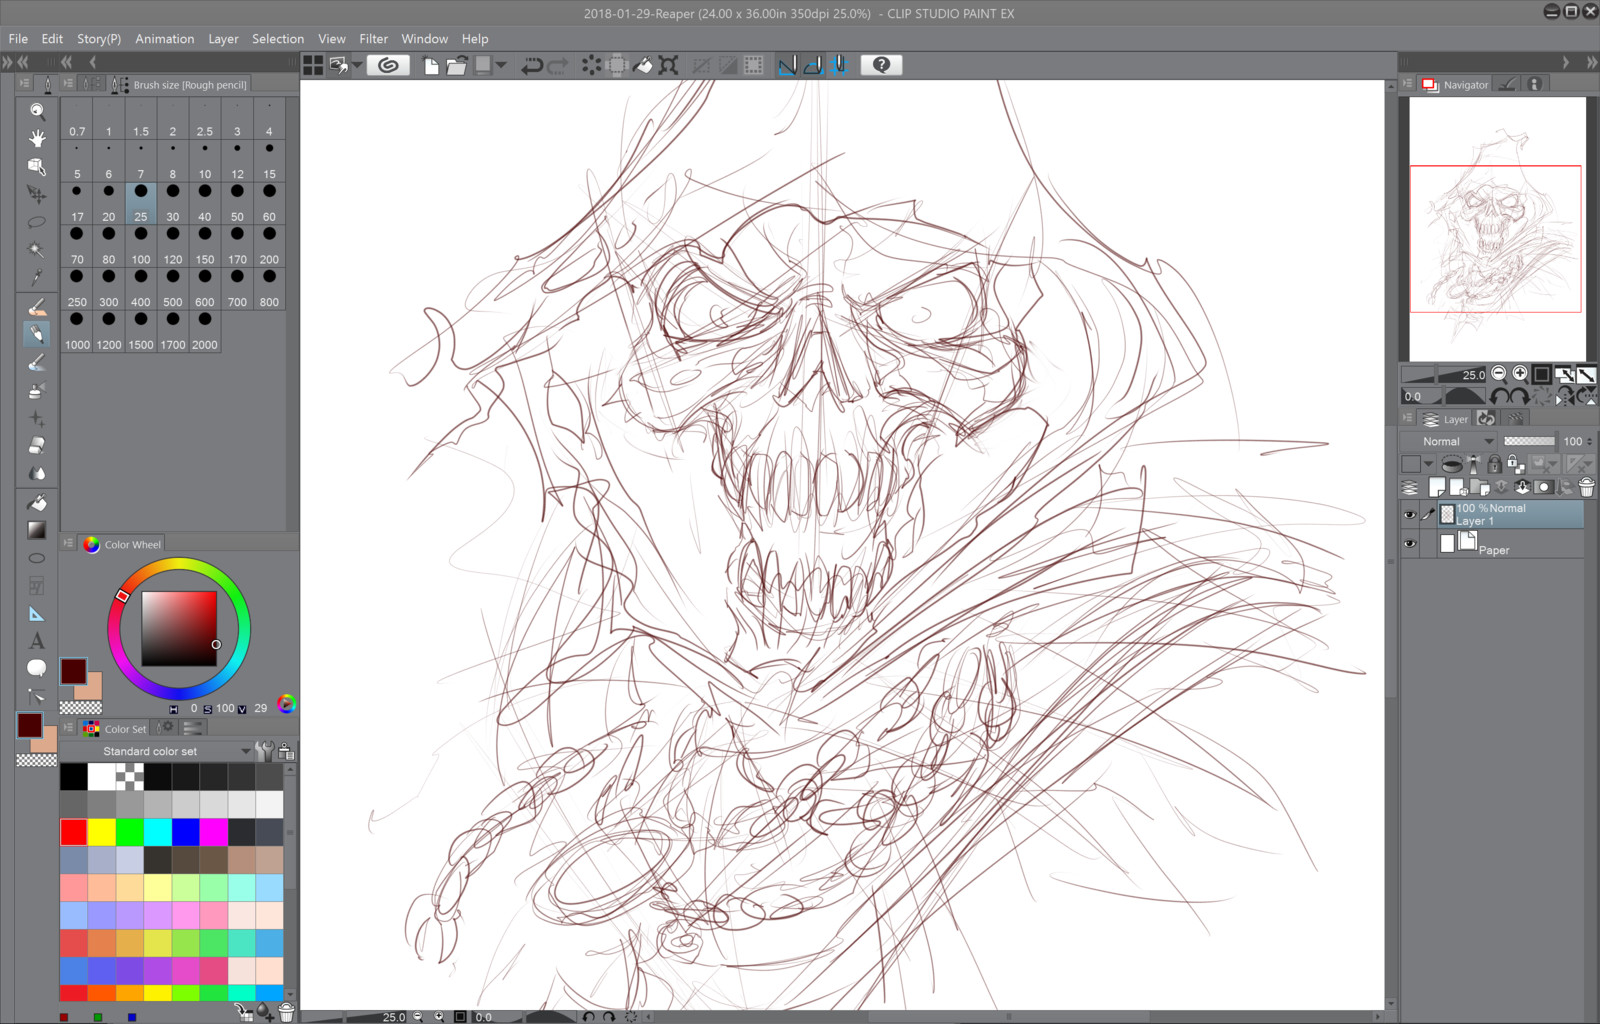Open Clip Studio launcher button
Screen dimensions: 1600x1024
(388, 65)
